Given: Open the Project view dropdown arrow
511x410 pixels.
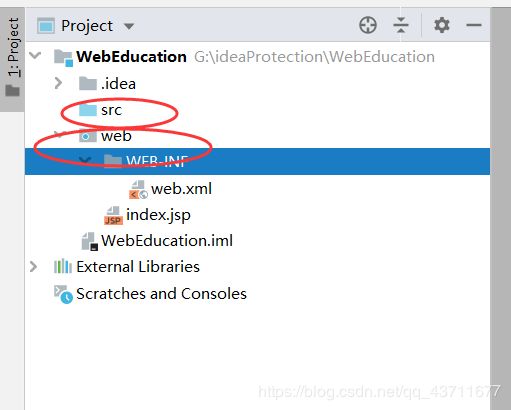Looking at the screenshot, I should coord(129,26).
